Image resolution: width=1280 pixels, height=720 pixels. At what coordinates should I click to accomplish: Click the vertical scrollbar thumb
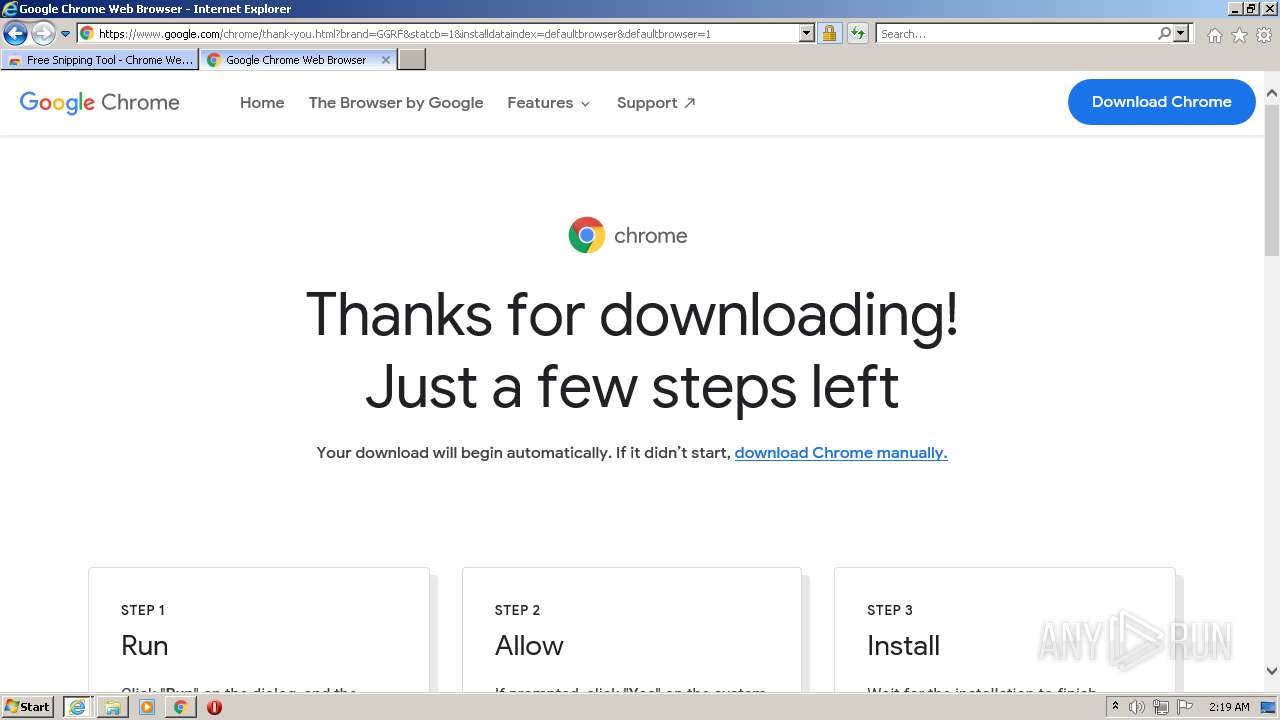[x=1272, y=179]
